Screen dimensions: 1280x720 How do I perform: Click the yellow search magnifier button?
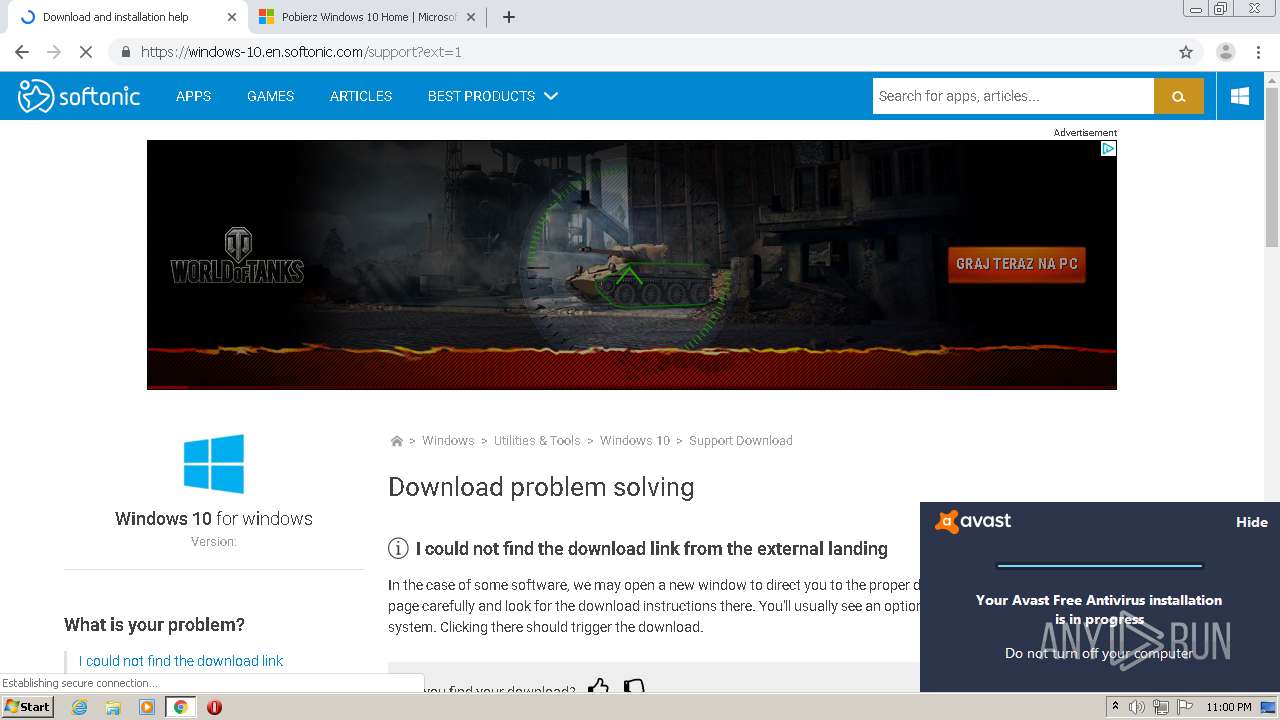[1179, 96]
